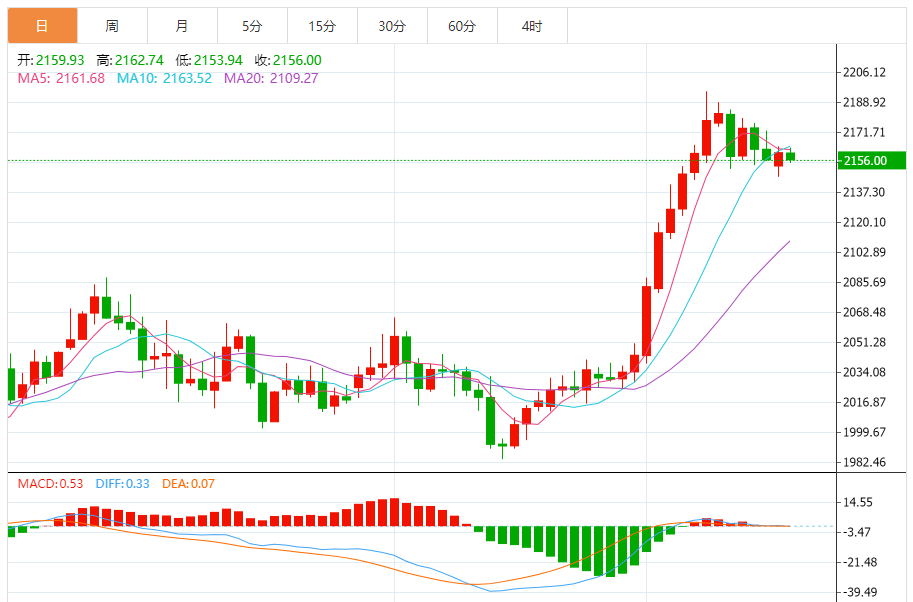Open the 5分 chart tab

252,26
